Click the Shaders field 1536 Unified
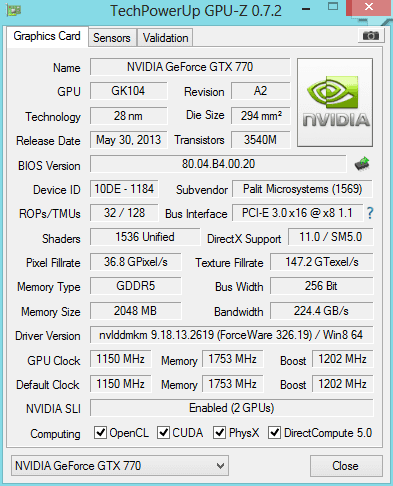Screen dimensions: 393x486 [145, 237]
